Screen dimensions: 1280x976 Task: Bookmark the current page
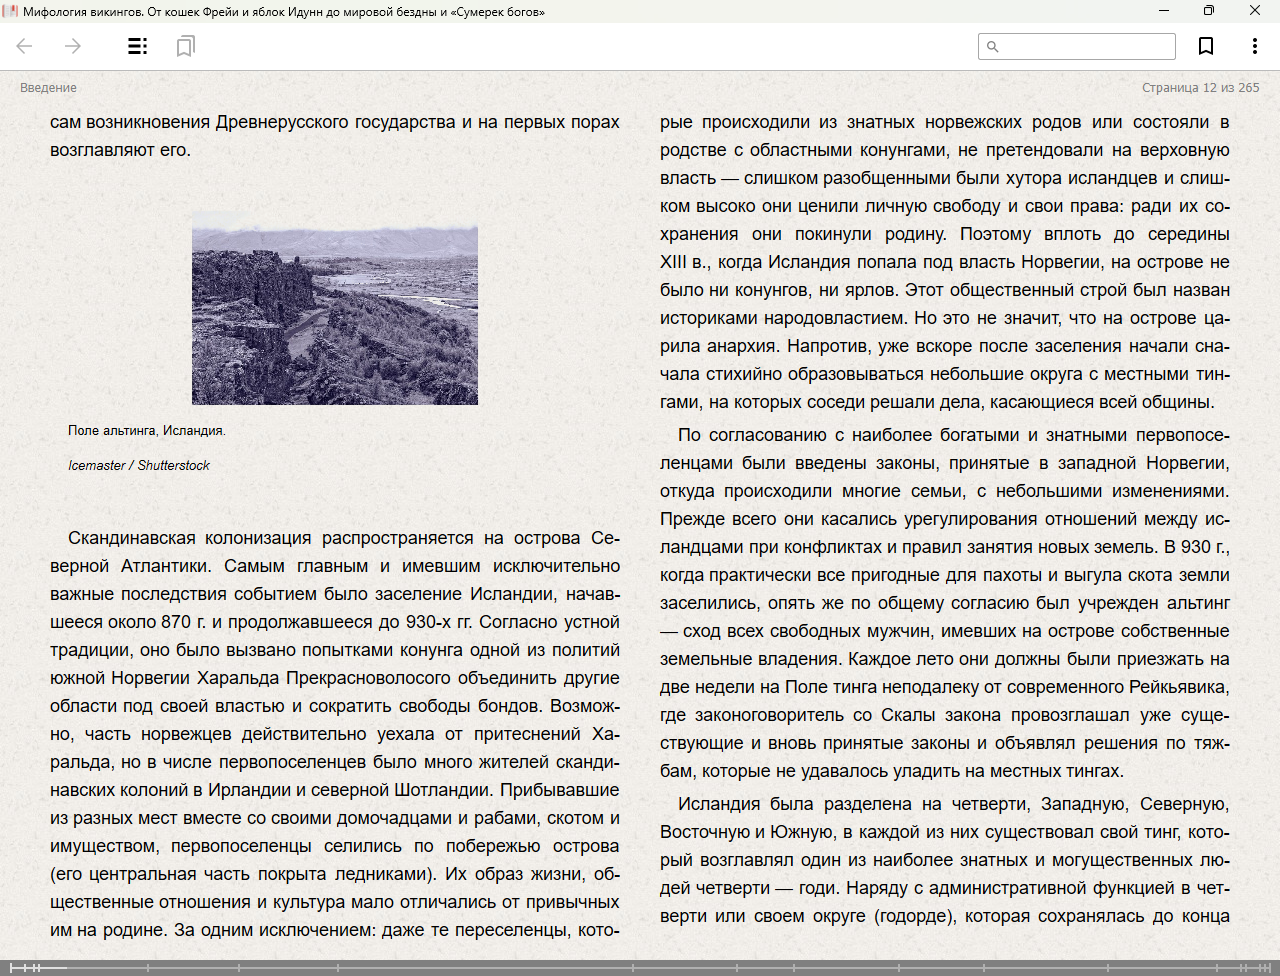point(1206,46)
